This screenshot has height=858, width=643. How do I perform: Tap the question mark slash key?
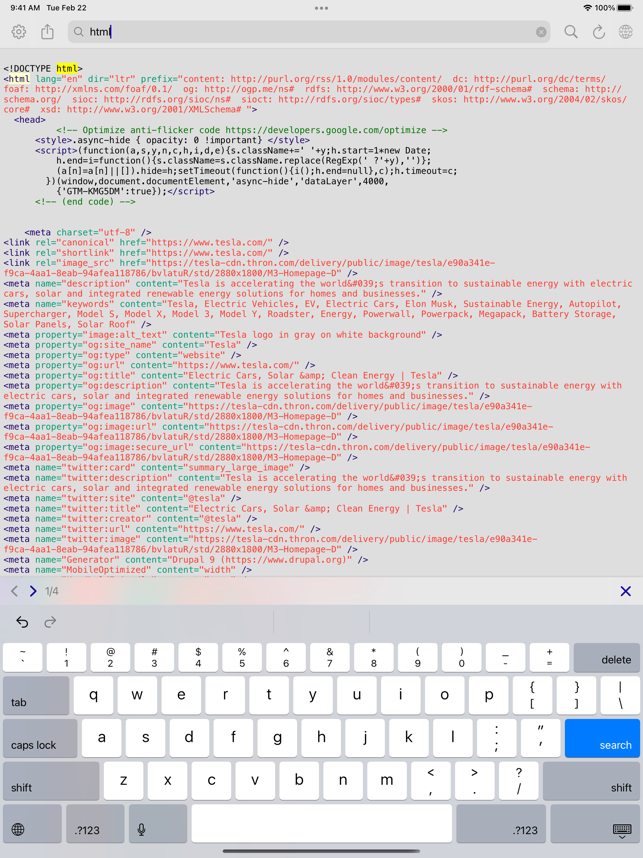pyautogui.click(x=518, y=781)
